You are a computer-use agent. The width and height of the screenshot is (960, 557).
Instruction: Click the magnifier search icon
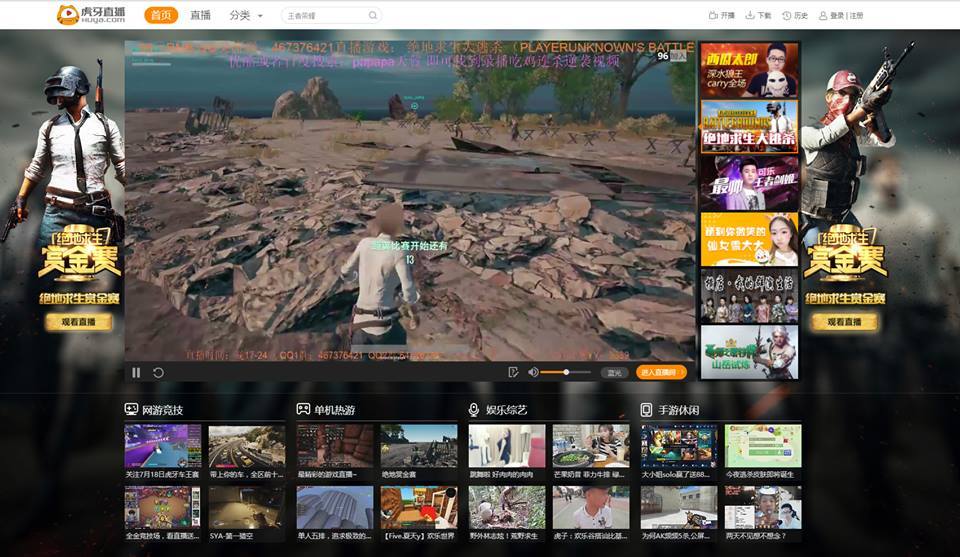pos(373,15)
